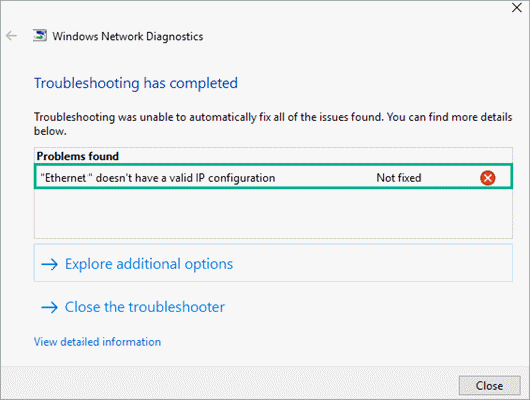The width and height of the screenshot is (530, 400).
Task: Choose Close the troubleshooter
Action: click(x=133, y=307)
